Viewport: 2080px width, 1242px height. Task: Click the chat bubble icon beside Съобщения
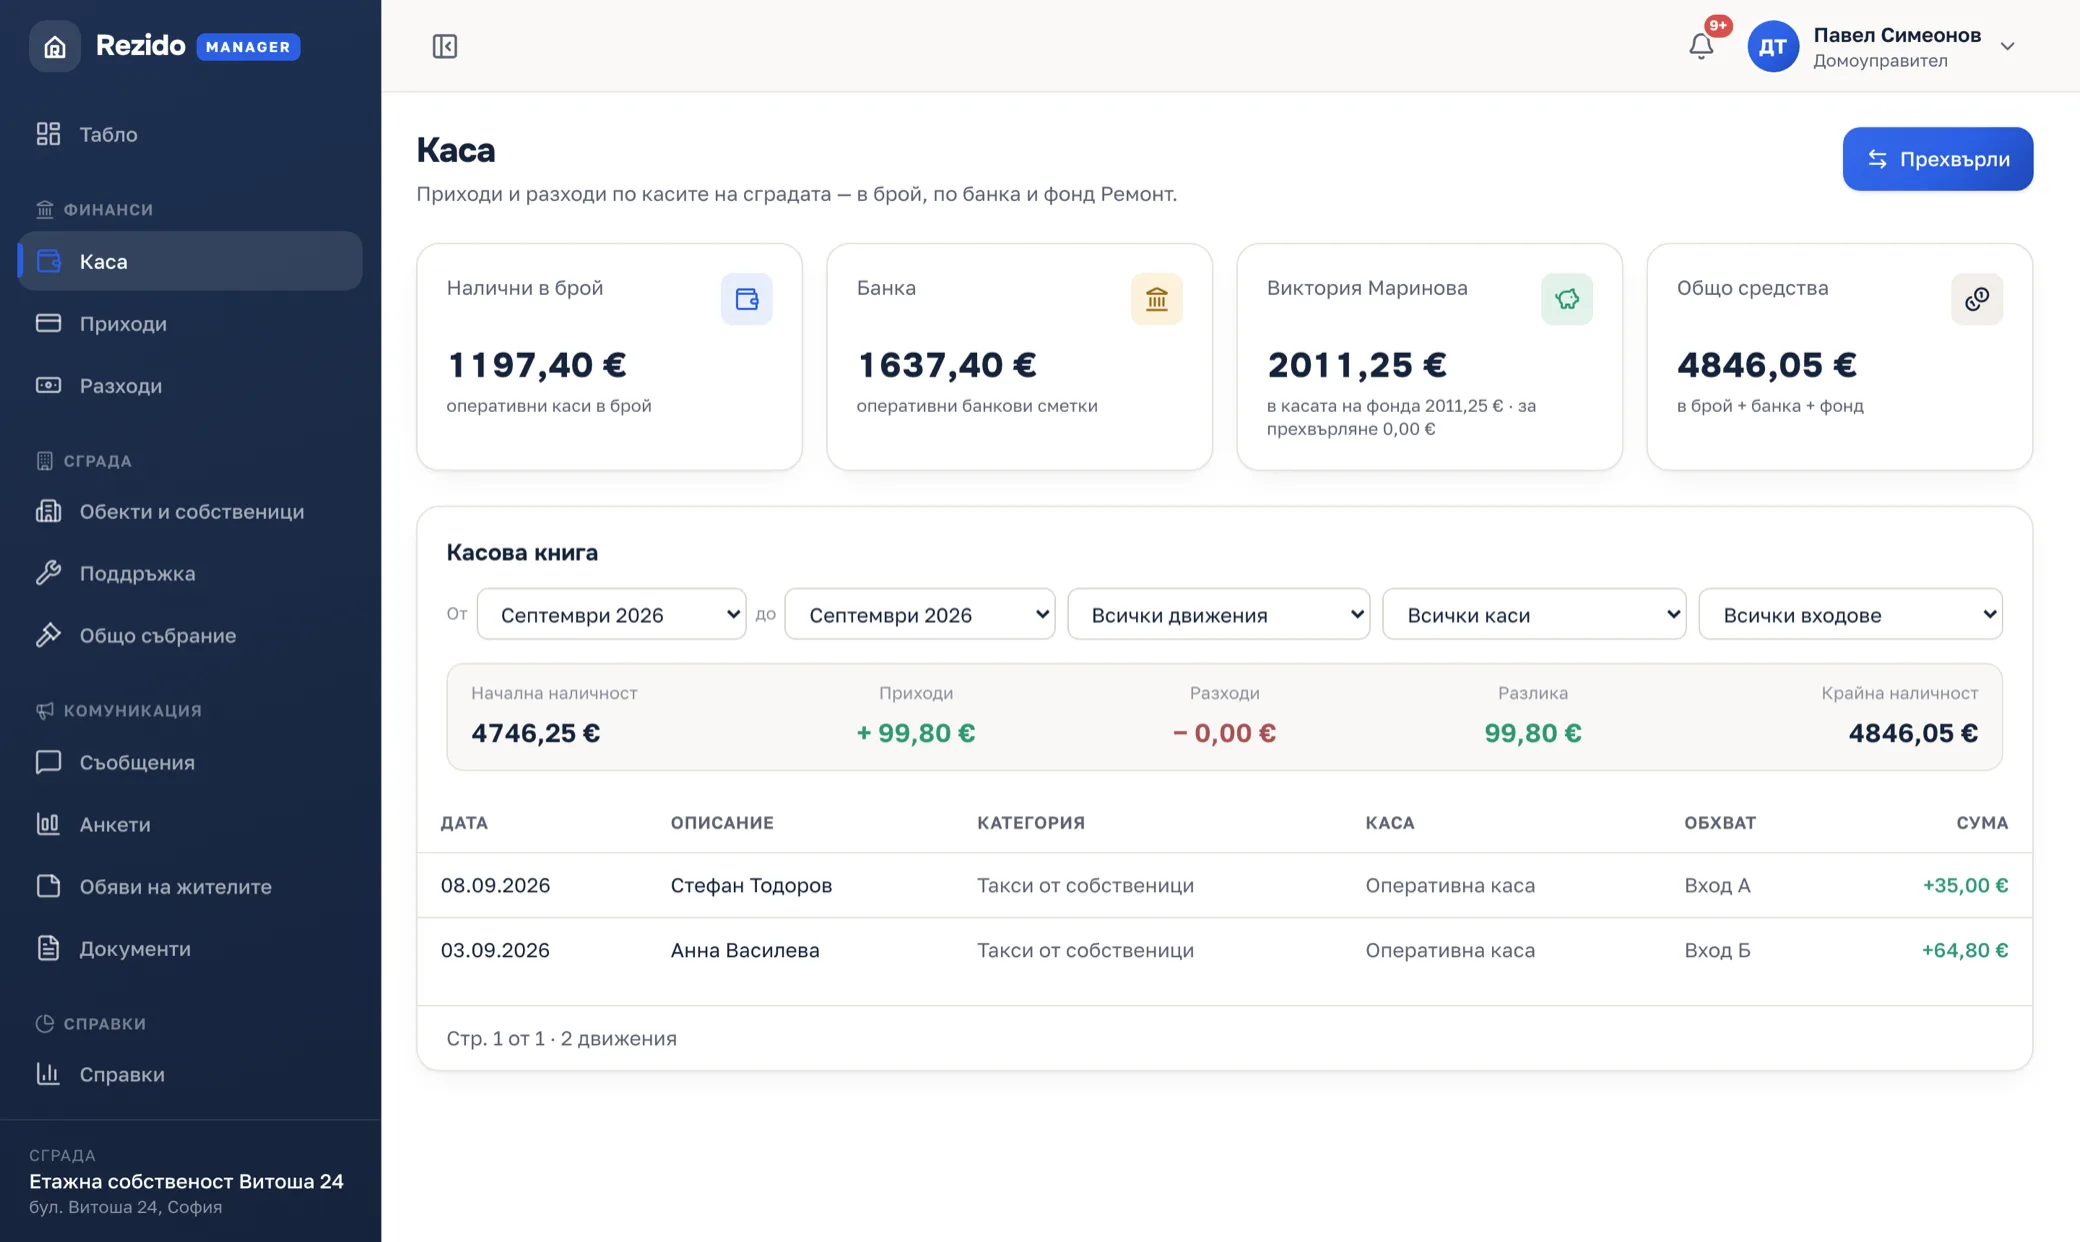click(48, 762)
